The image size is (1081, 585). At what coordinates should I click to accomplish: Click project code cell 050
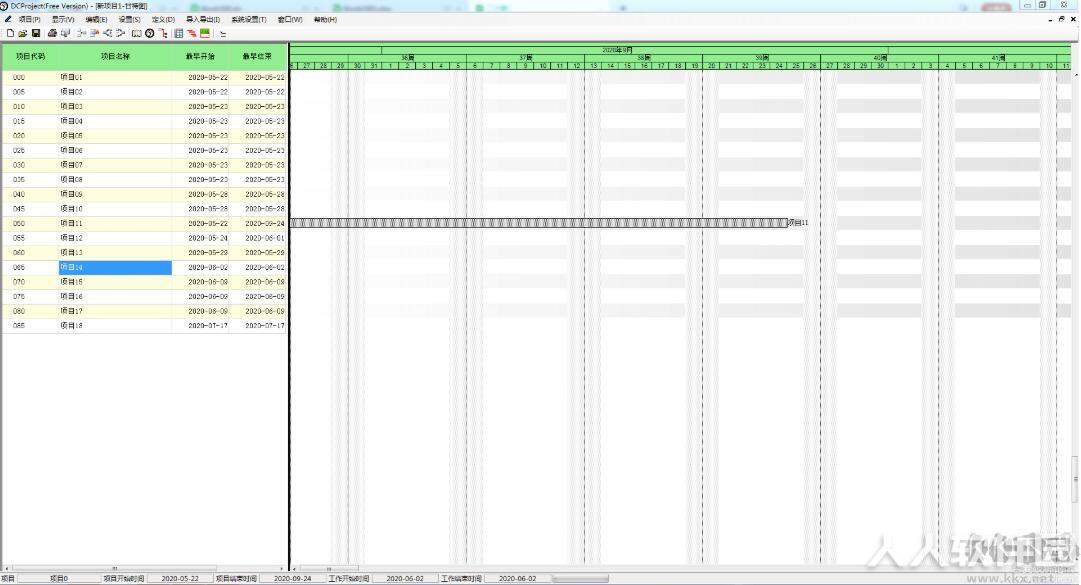pos(30,223)
